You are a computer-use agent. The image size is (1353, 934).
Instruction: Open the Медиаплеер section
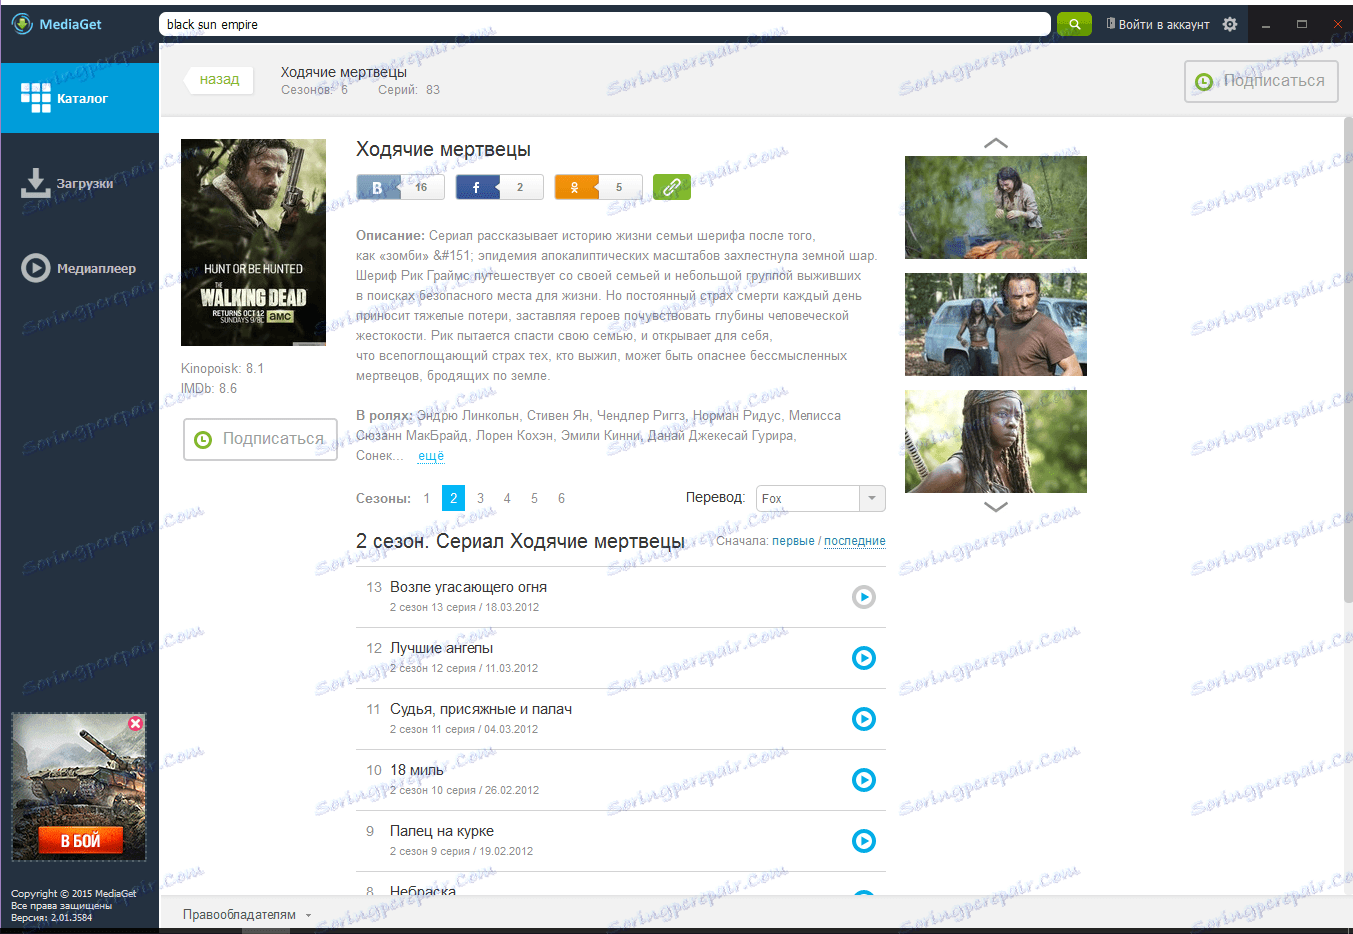click(x=80, y=268)
